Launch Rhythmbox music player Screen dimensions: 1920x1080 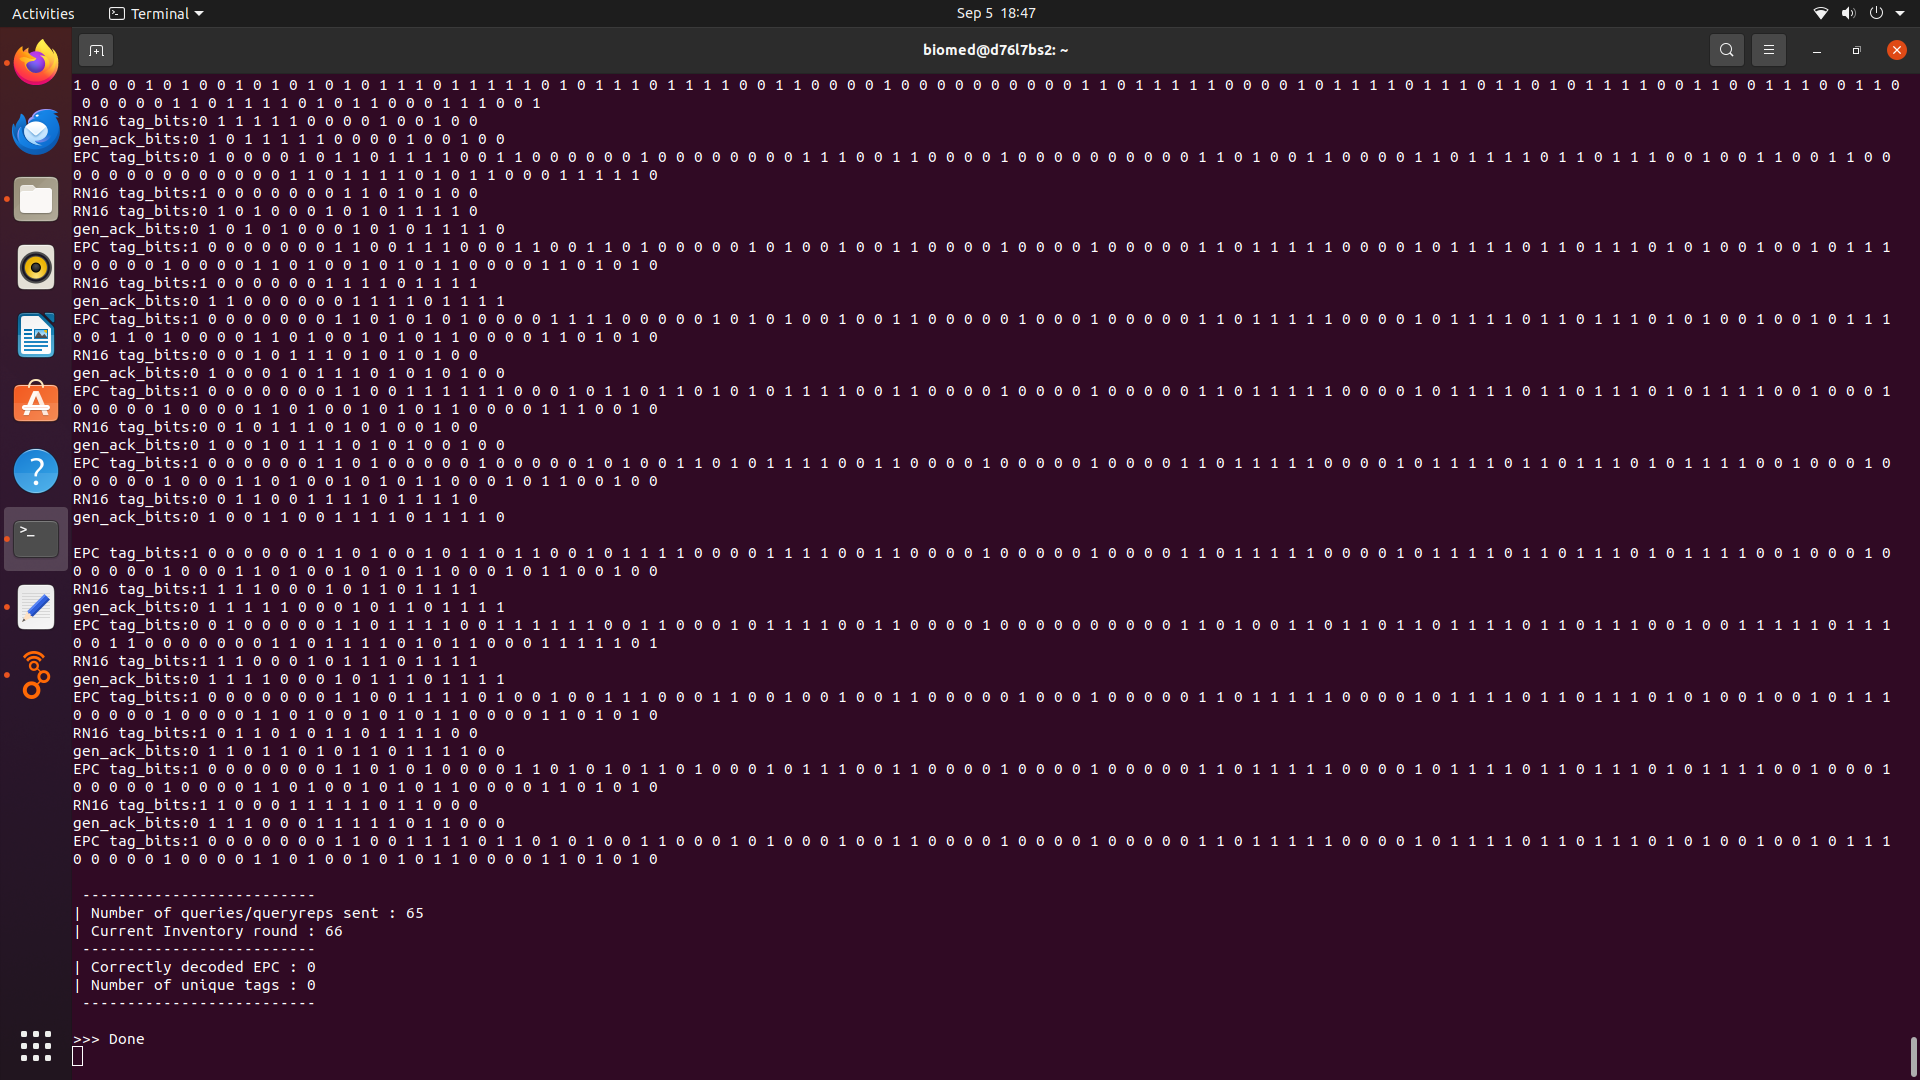coord(35,267)
